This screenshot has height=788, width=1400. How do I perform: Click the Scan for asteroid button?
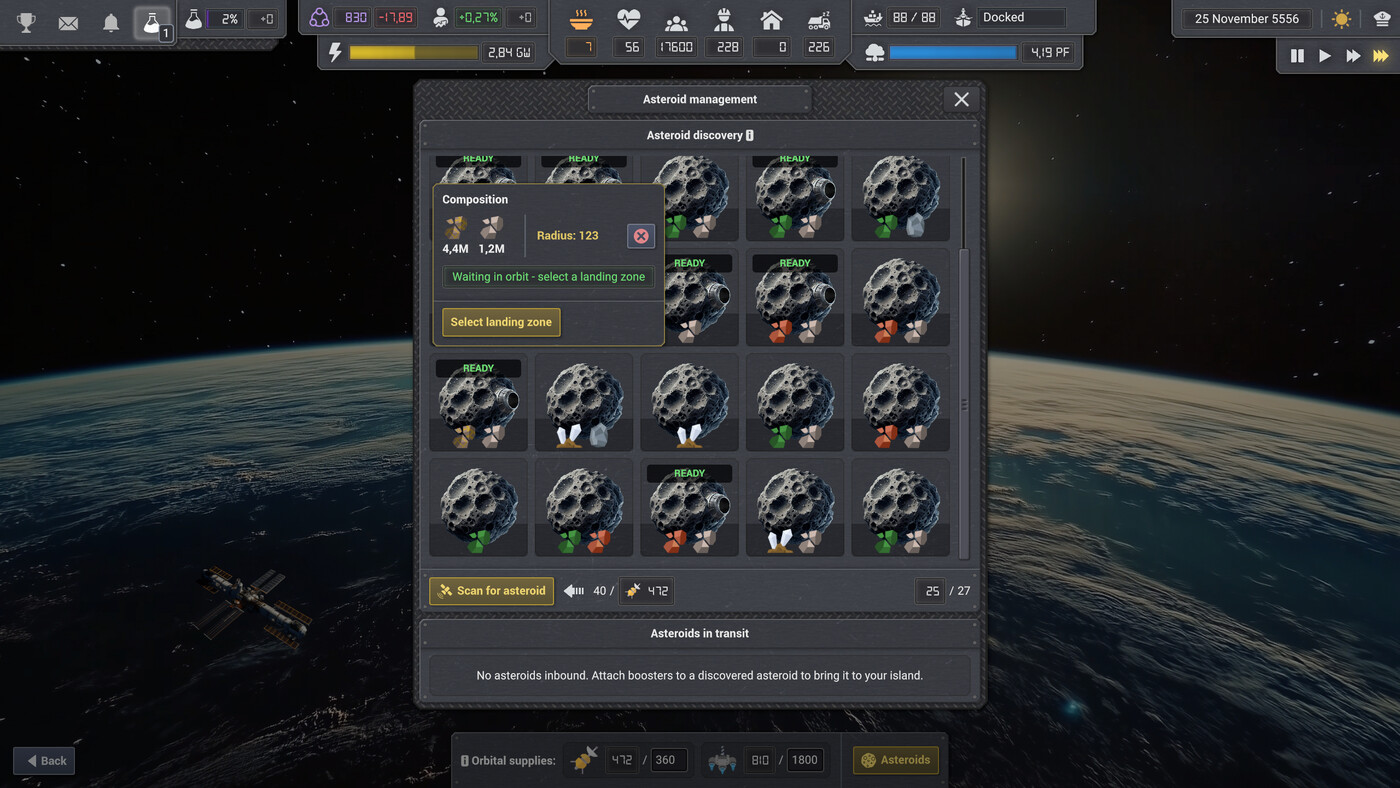pyautogui.click(x=491, y=591)
